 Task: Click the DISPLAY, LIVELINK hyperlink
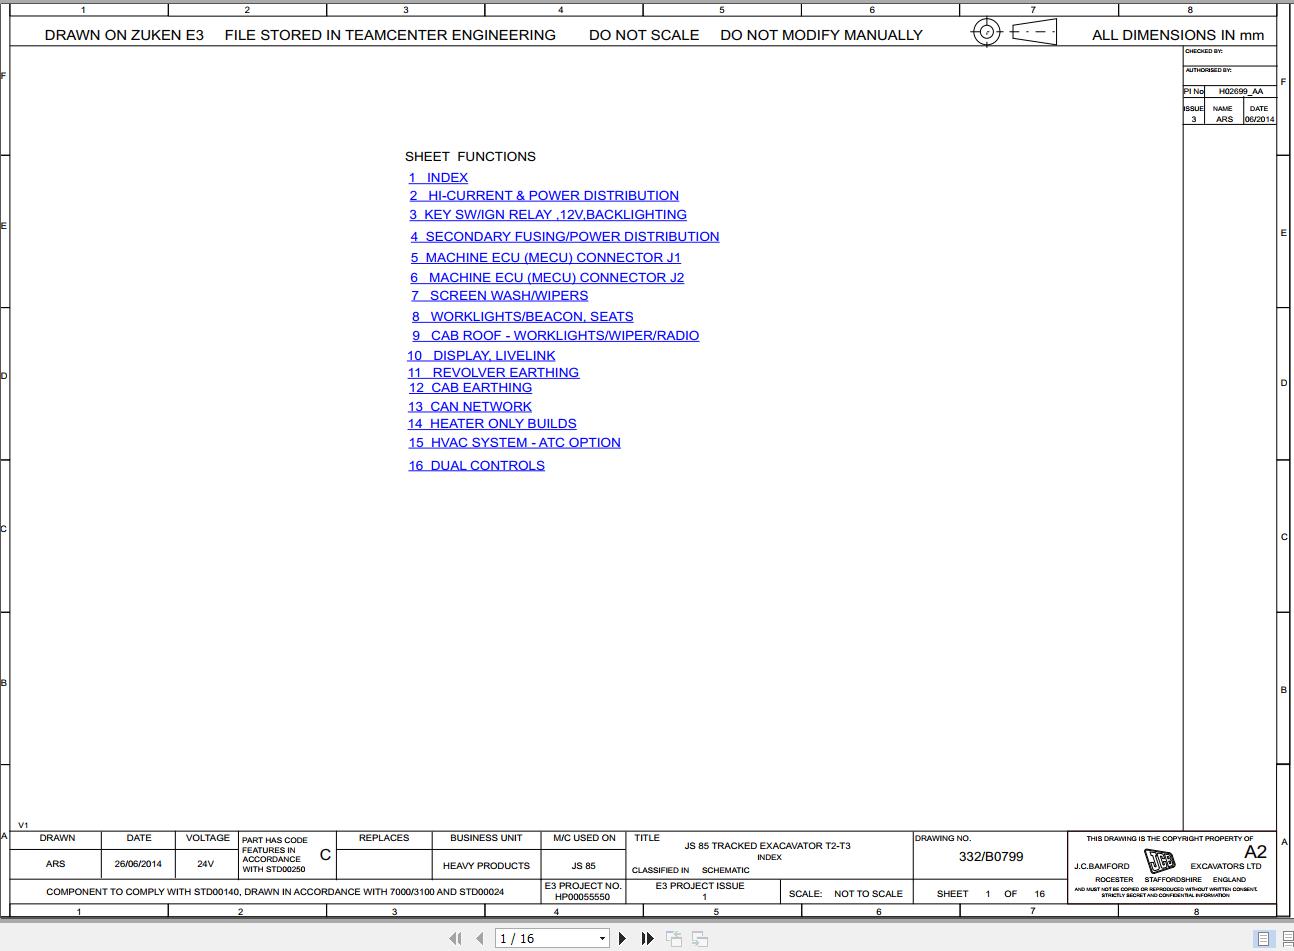click(x=481, y=355)
